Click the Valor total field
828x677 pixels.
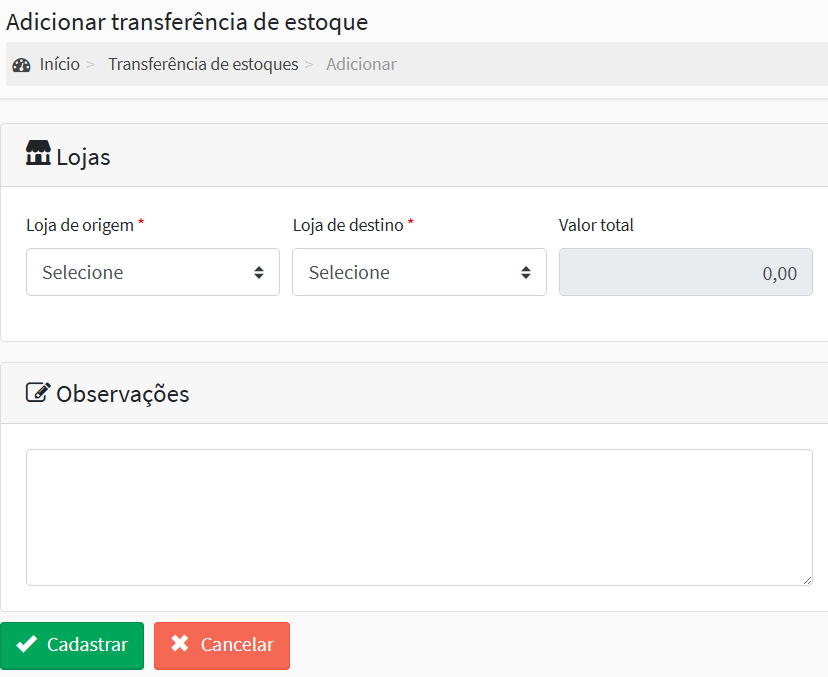coord(685,272)
